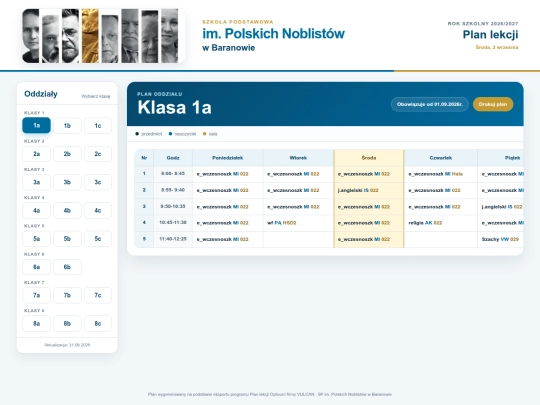This screenshot has height=405, width=540.
Task: Click the Poniedziałek column header
Action: (228, 158)
